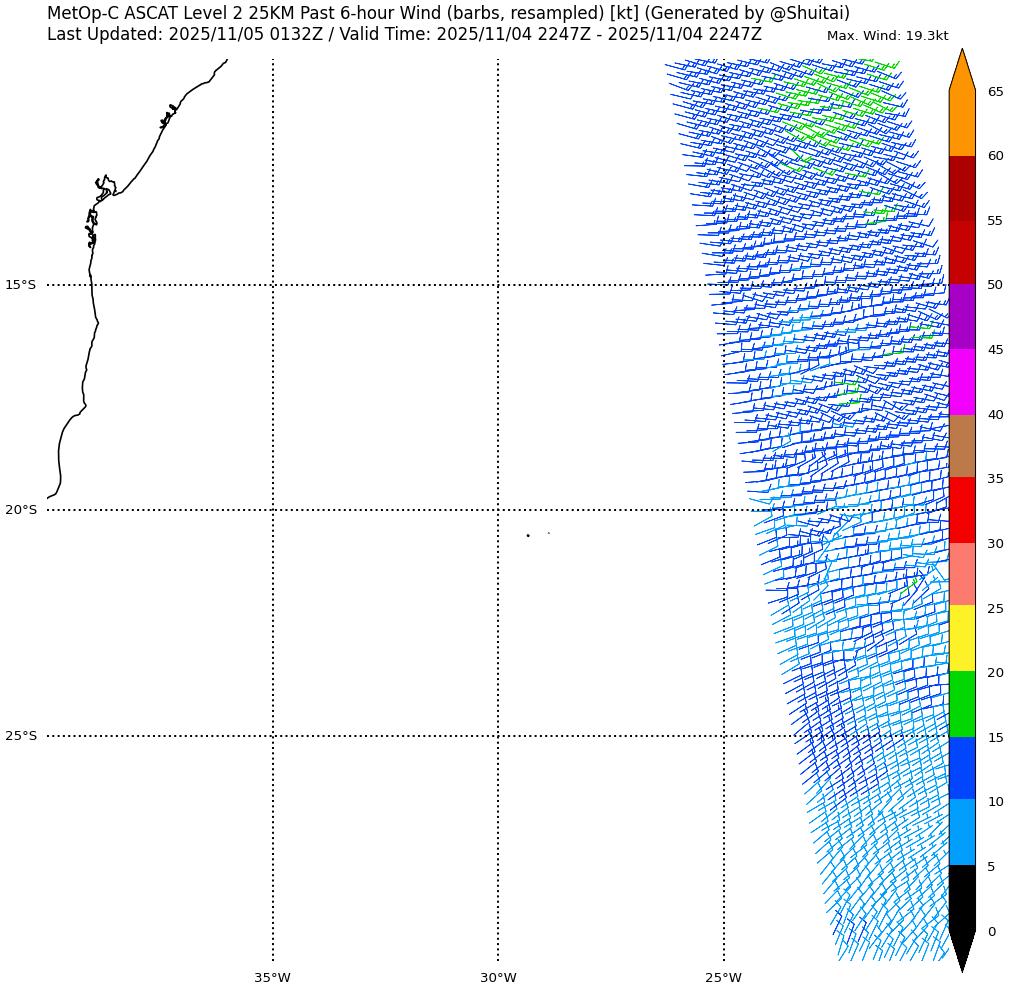Click the small island near 20°S 29°W
The width and height of the screenshot is (1009, 989).
528,535
